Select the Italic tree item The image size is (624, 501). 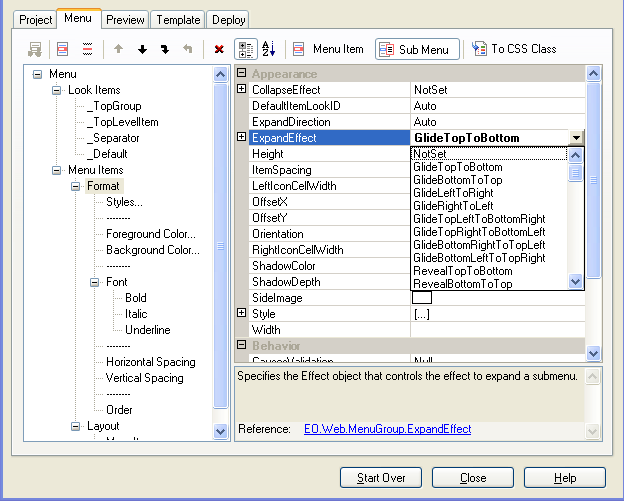136,314
